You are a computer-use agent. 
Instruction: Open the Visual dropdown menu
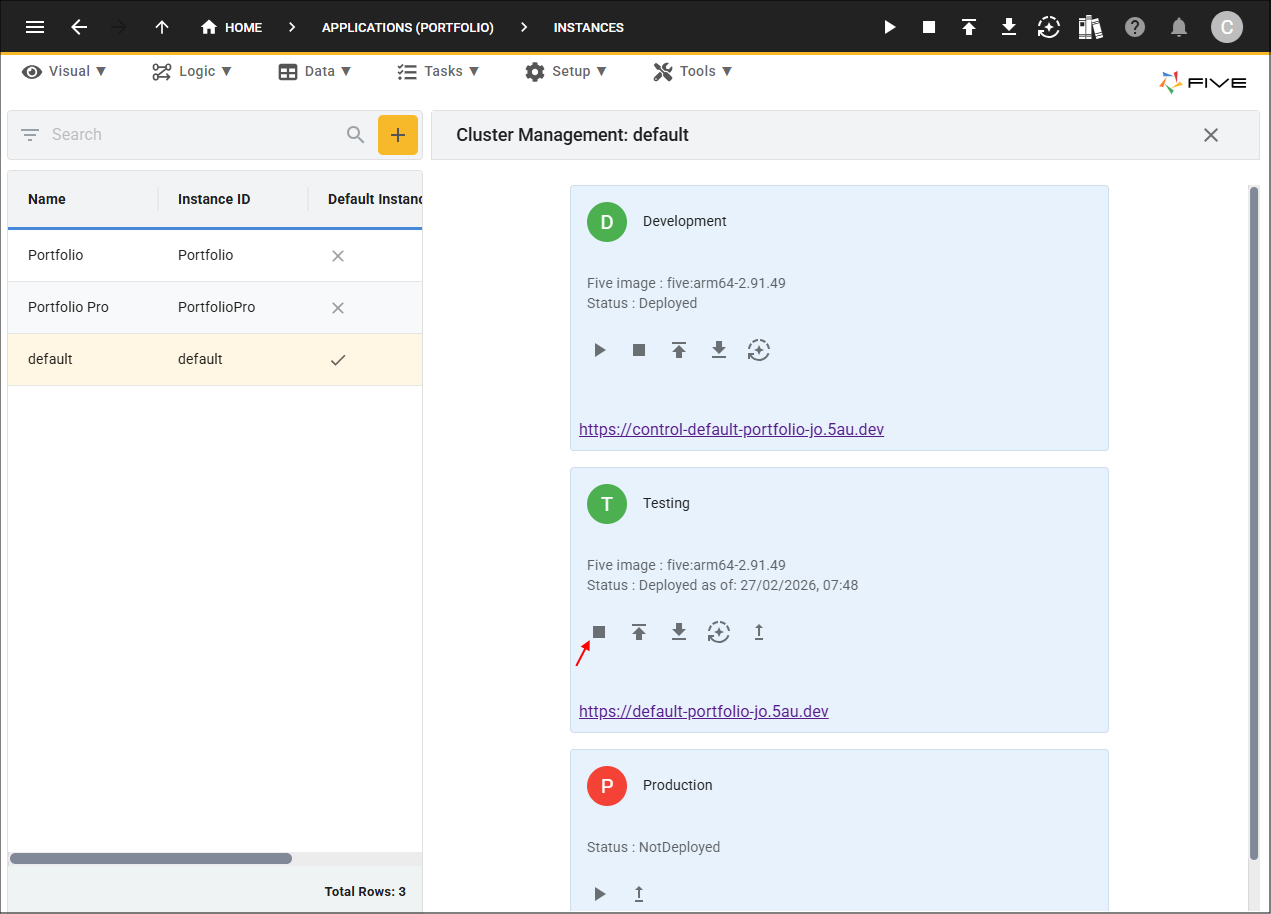coord(64,71)
